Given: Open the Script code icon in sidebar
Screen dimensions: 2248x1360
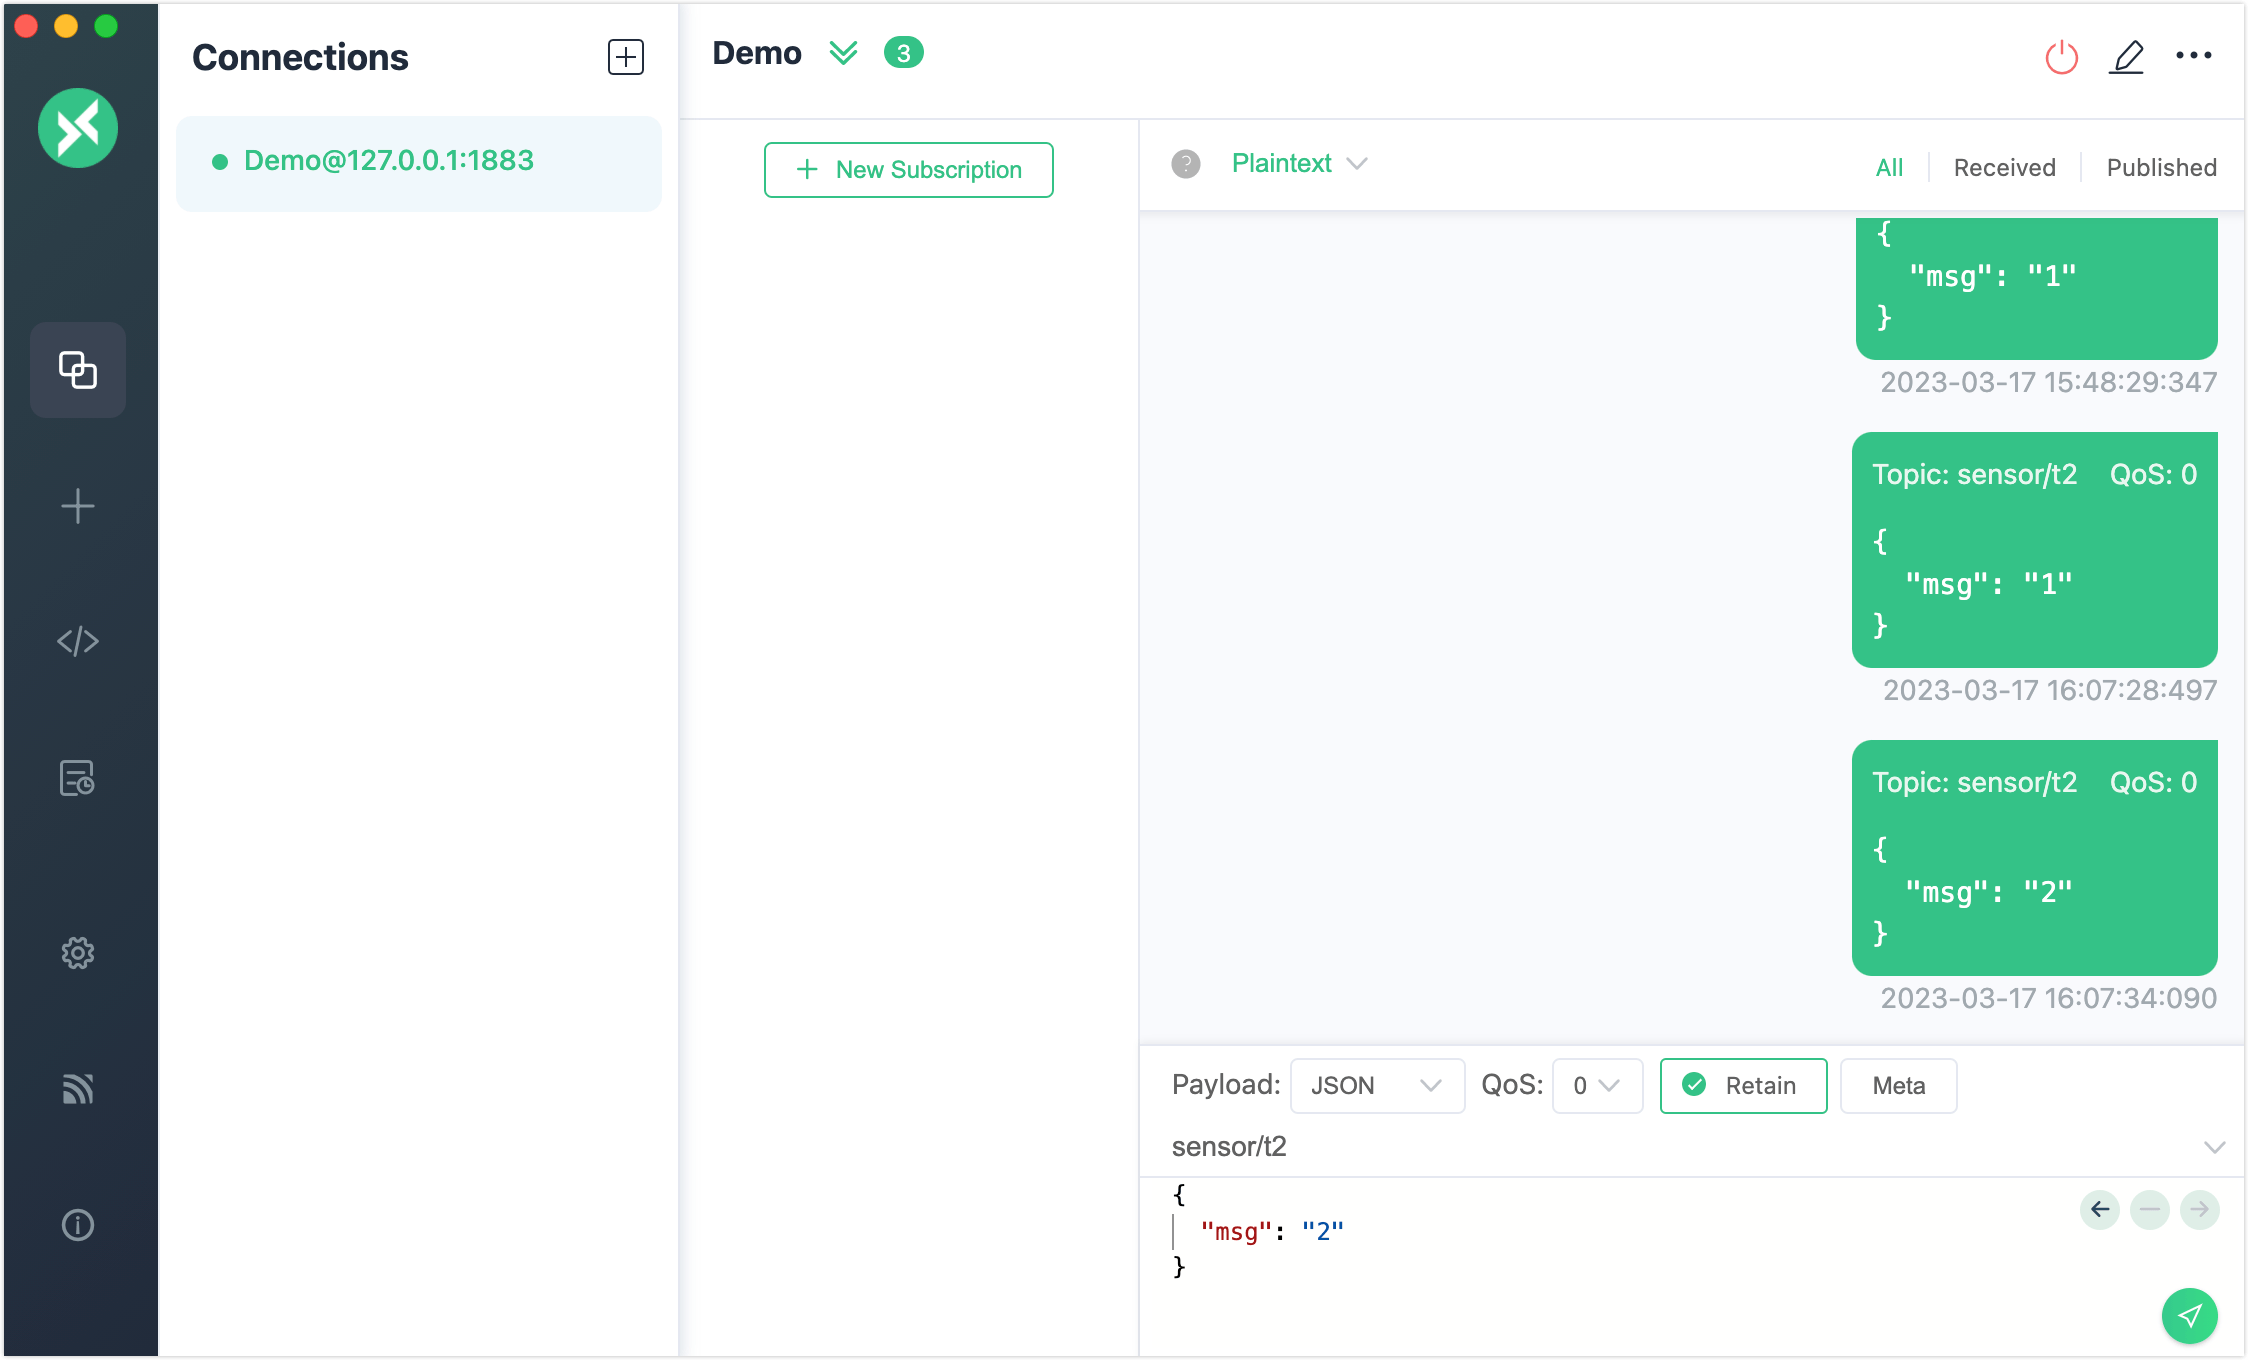Looking at the screenshot, I should (x=78, y=641).
